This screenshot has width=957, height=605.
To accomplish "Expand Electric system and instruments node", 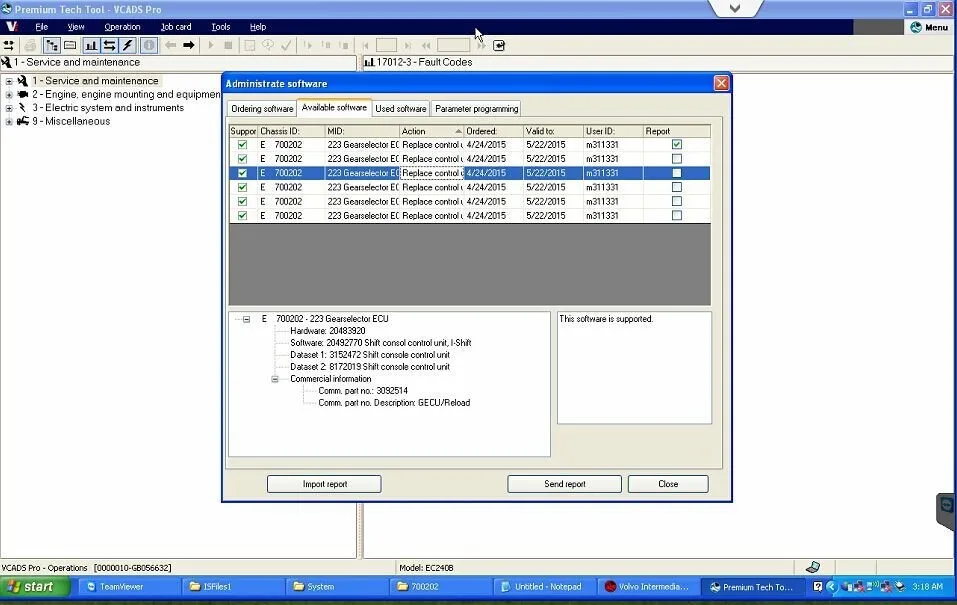I will pyautogui.click(x=9, y=108).
